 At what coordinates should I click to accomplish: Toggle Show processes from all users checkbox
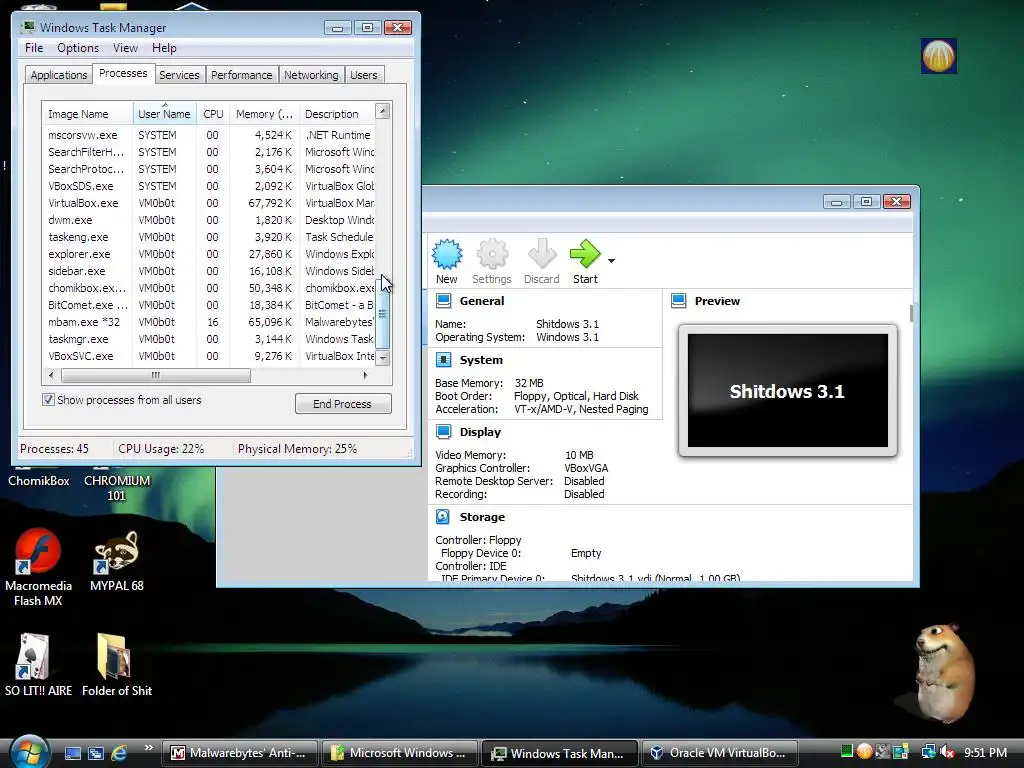coord(48,400)
